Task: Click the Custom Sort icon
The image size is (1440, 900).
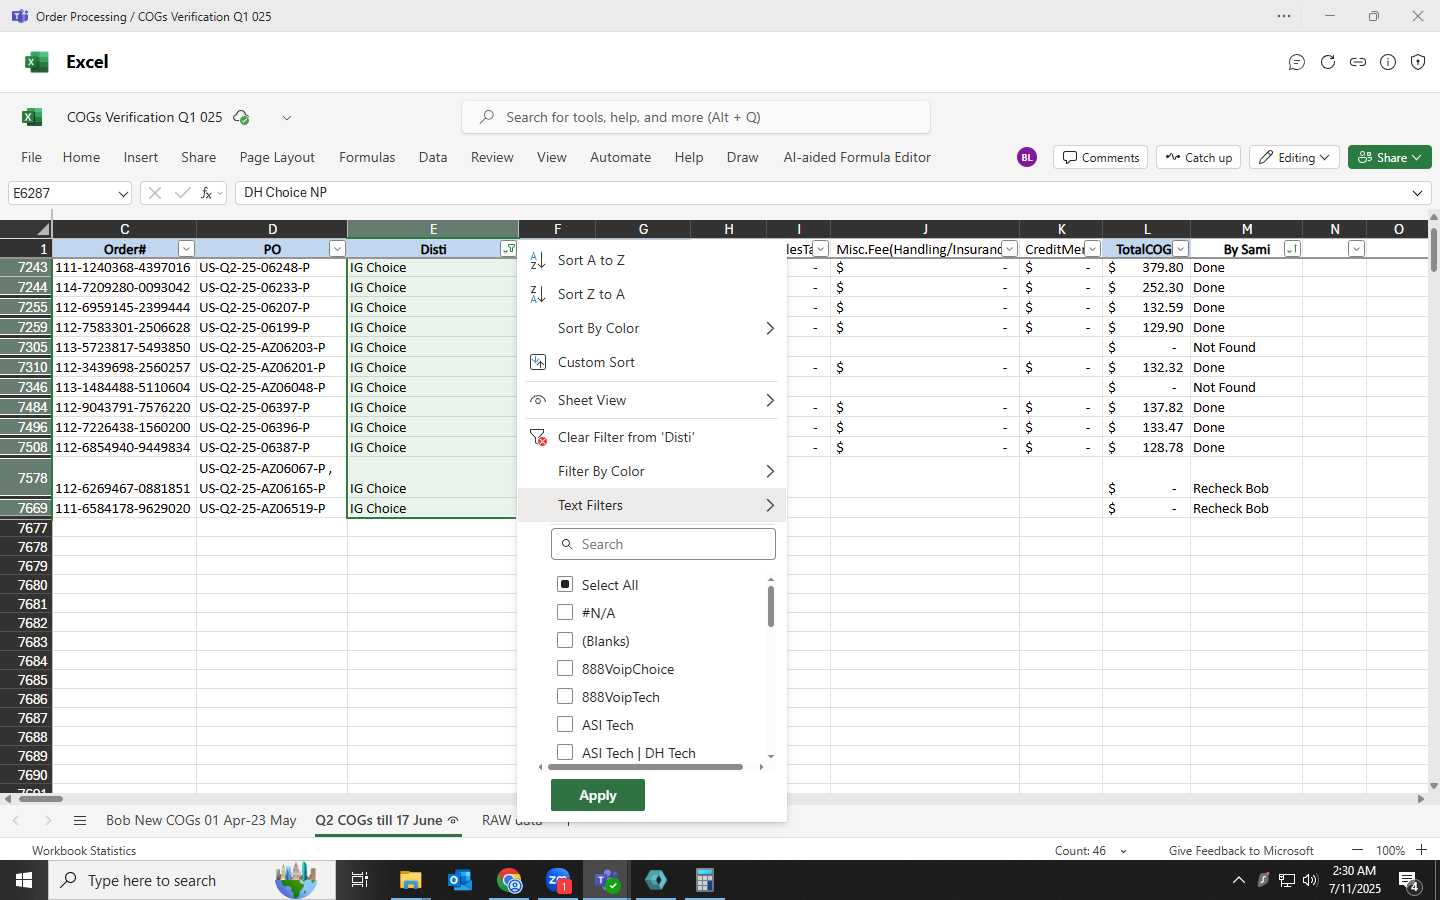Action: (538, 362)
